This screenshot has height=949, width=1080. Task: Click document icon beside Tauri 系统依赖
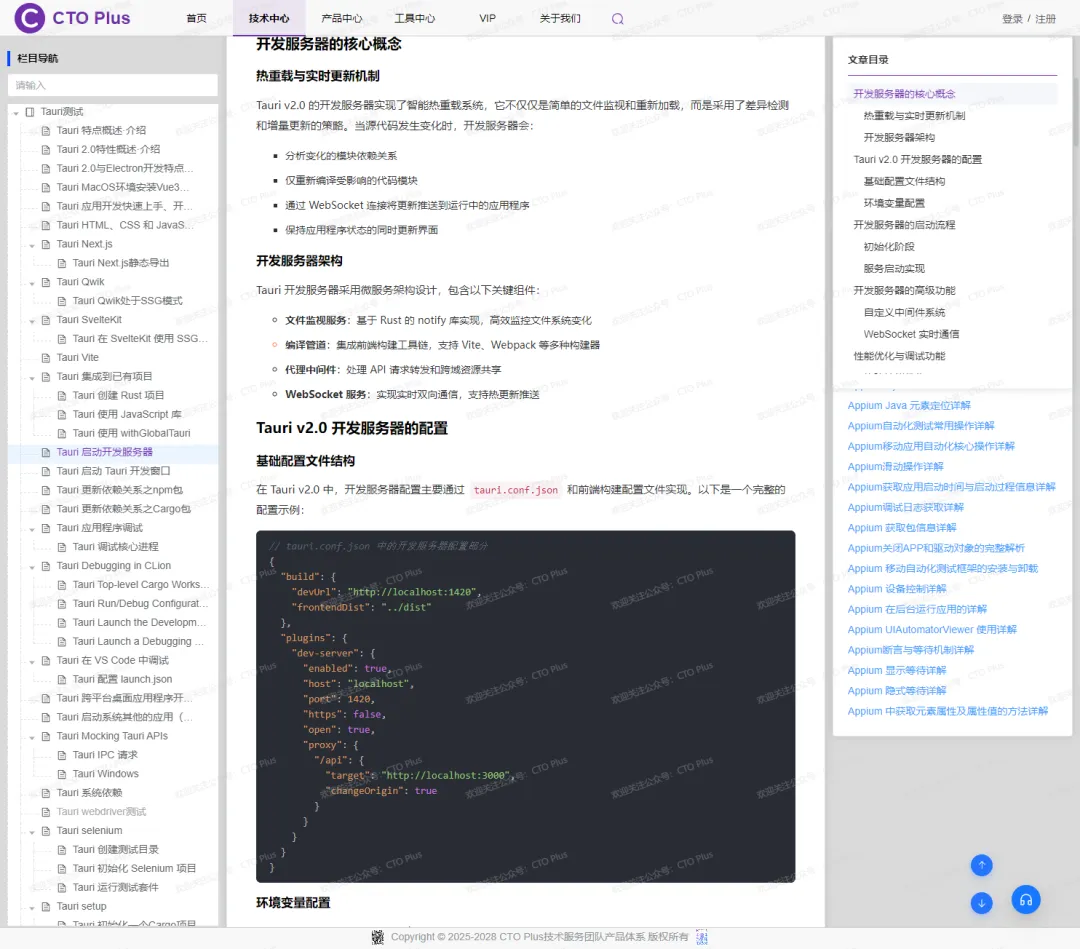coord(46,793)
